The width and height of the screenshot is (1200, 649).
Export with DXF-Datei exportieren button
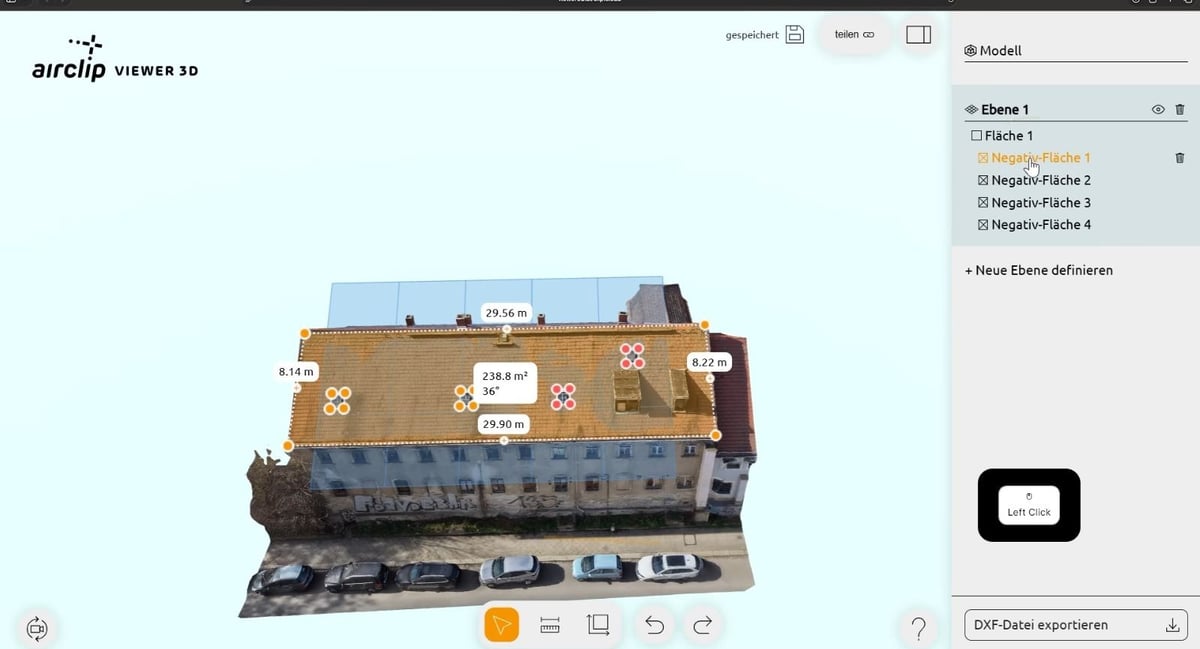(x=1075, y=625)
